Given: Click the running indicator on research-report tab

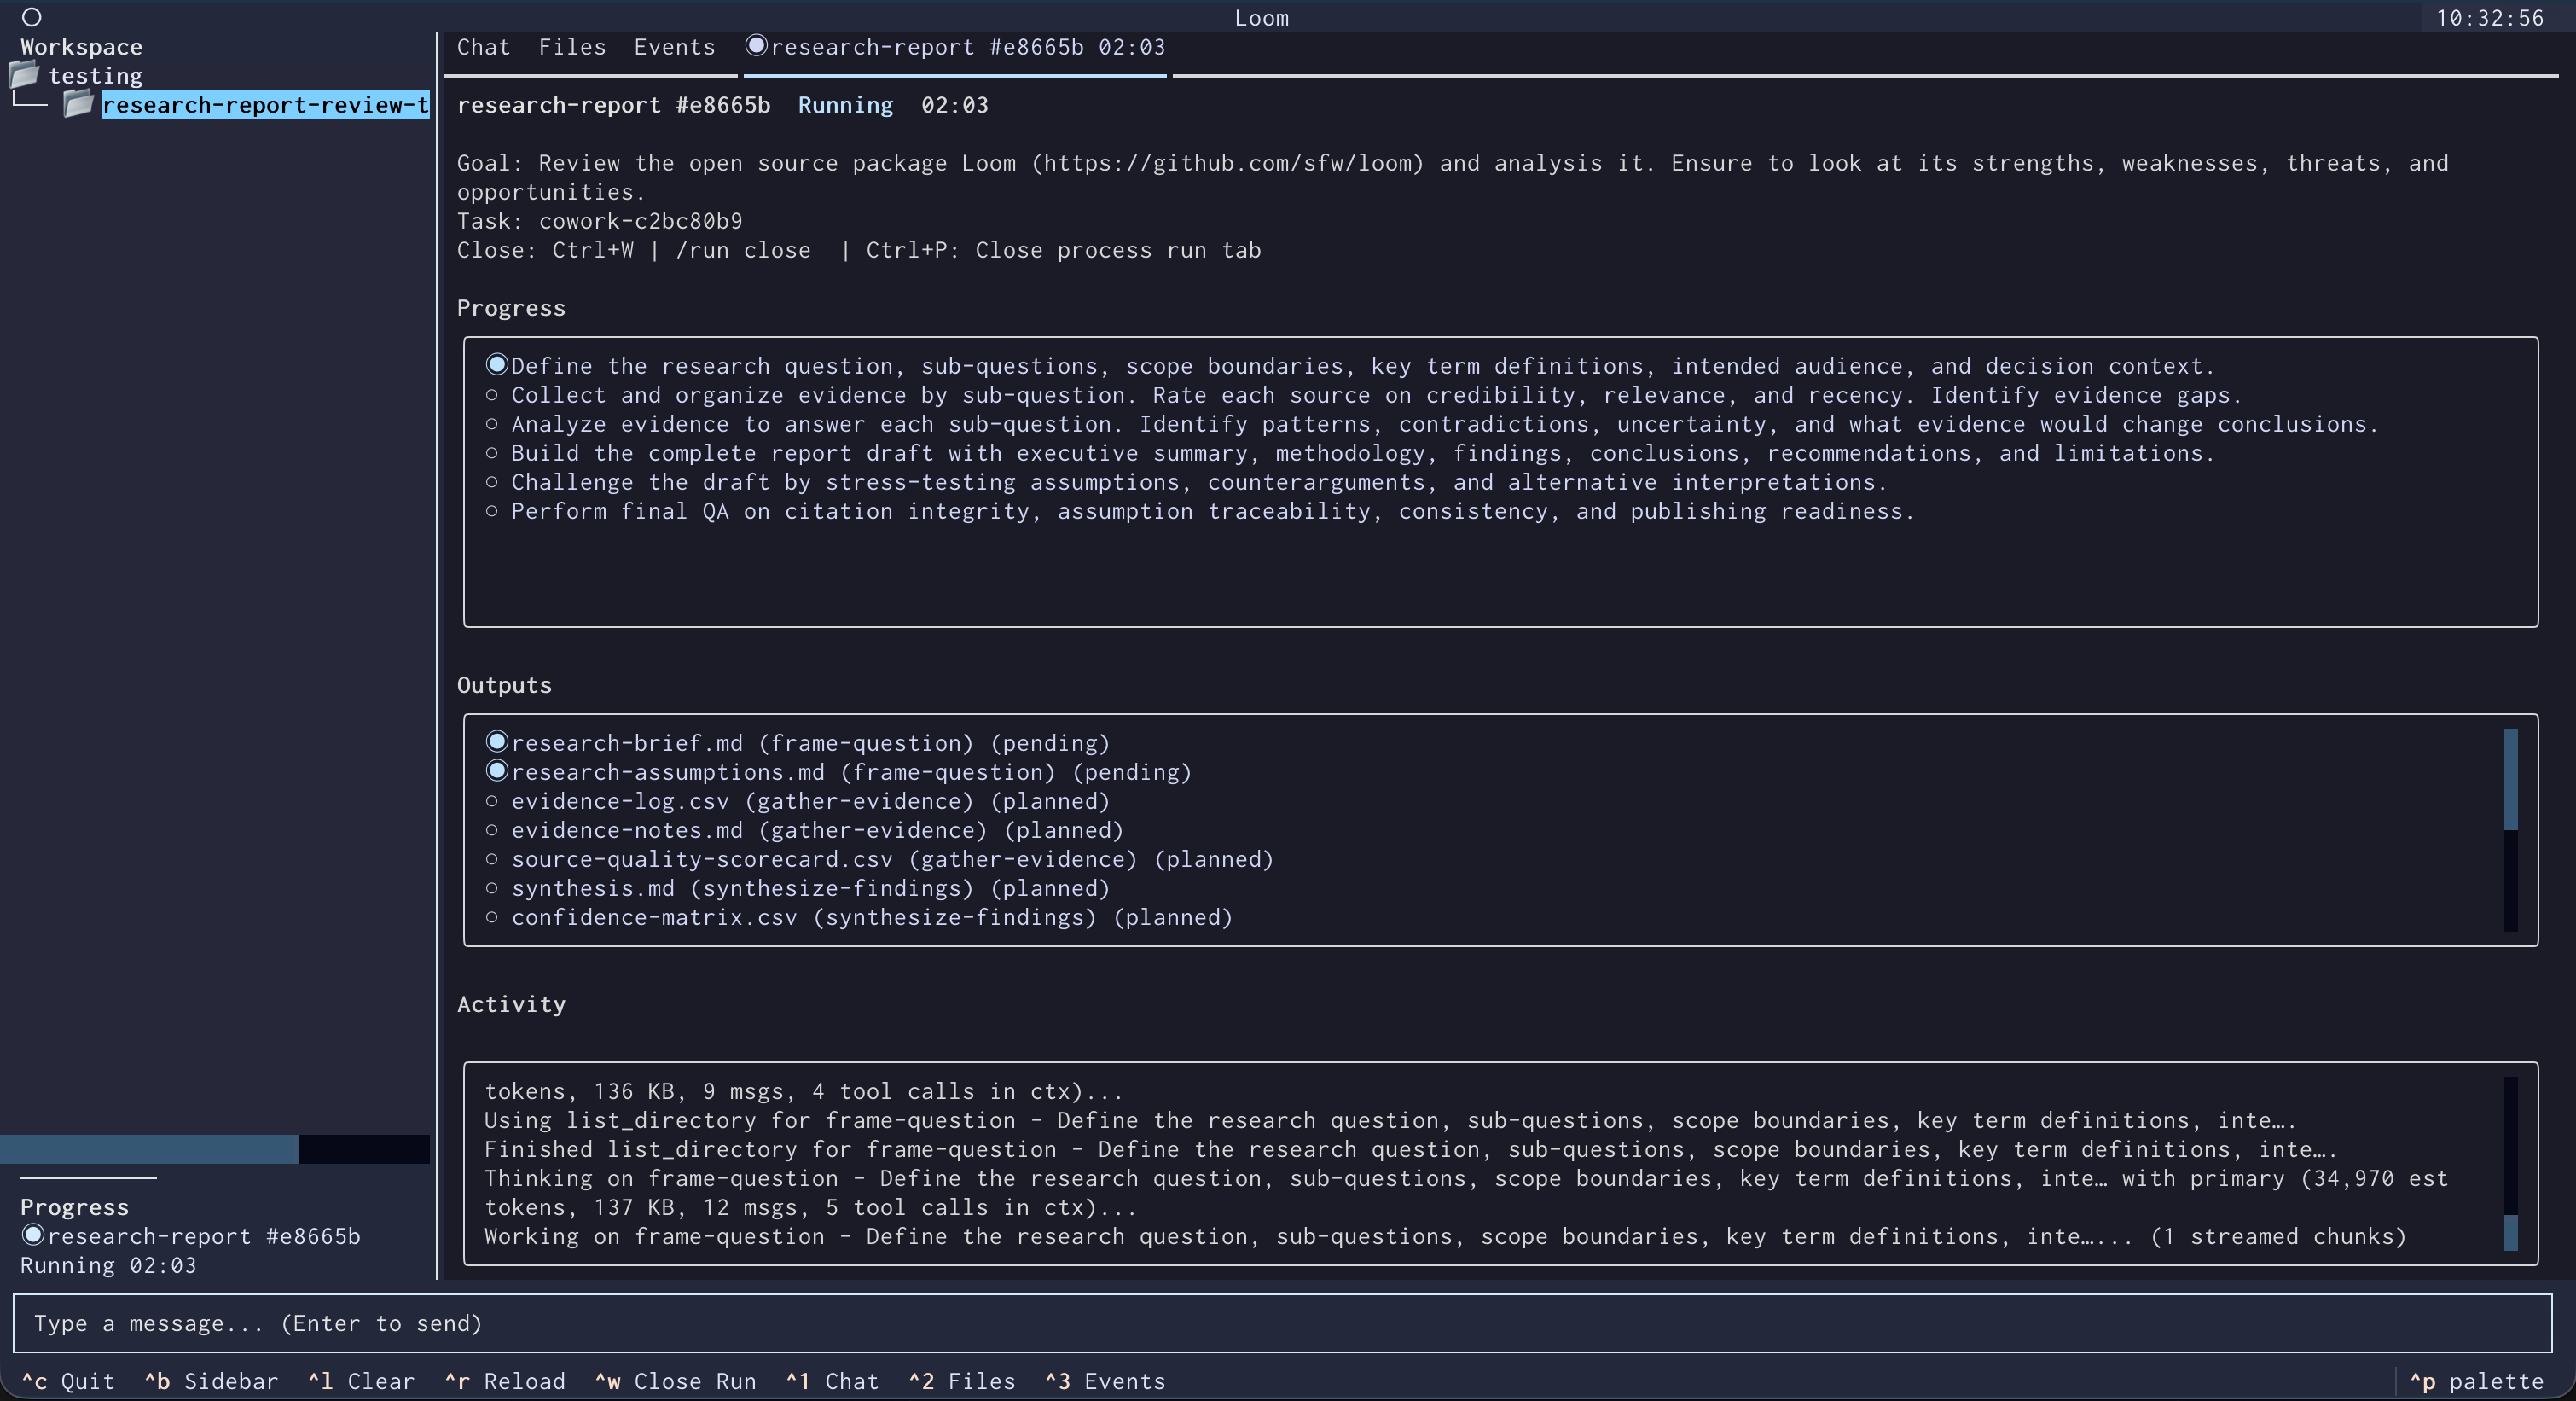Looking at the screenshot, I should click(757, 46).
